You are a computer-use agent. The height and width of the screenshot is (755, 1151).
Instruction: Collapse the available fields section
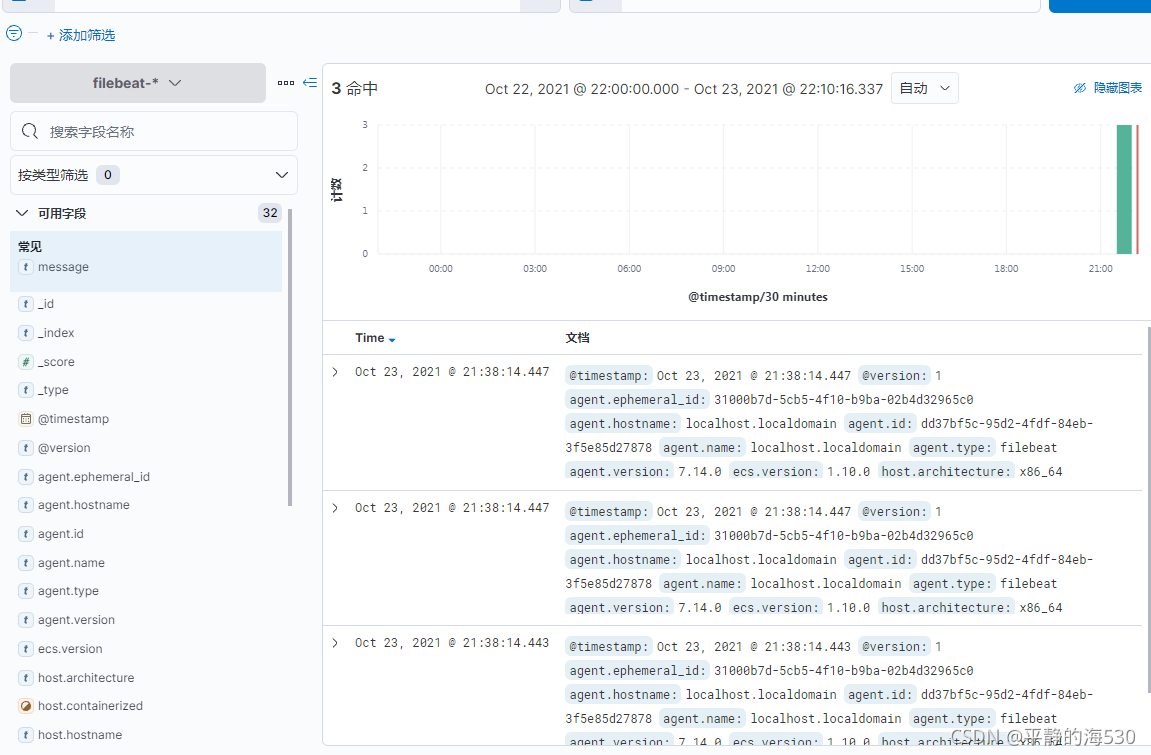pos(22,214)
